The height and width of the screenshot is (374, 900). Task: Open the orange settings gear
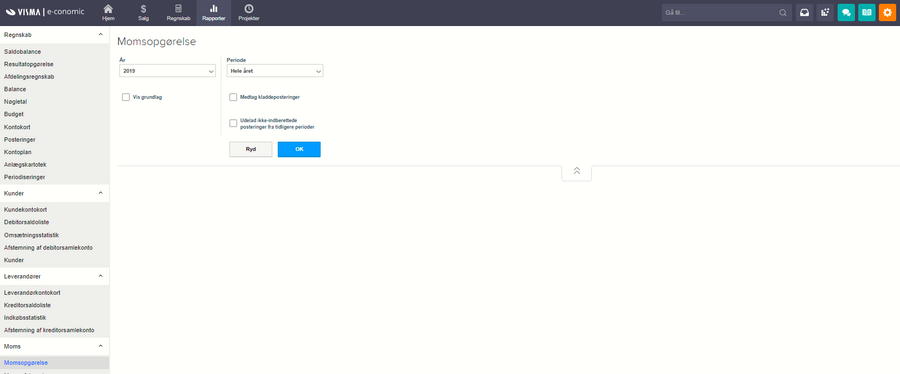point(887,13)
